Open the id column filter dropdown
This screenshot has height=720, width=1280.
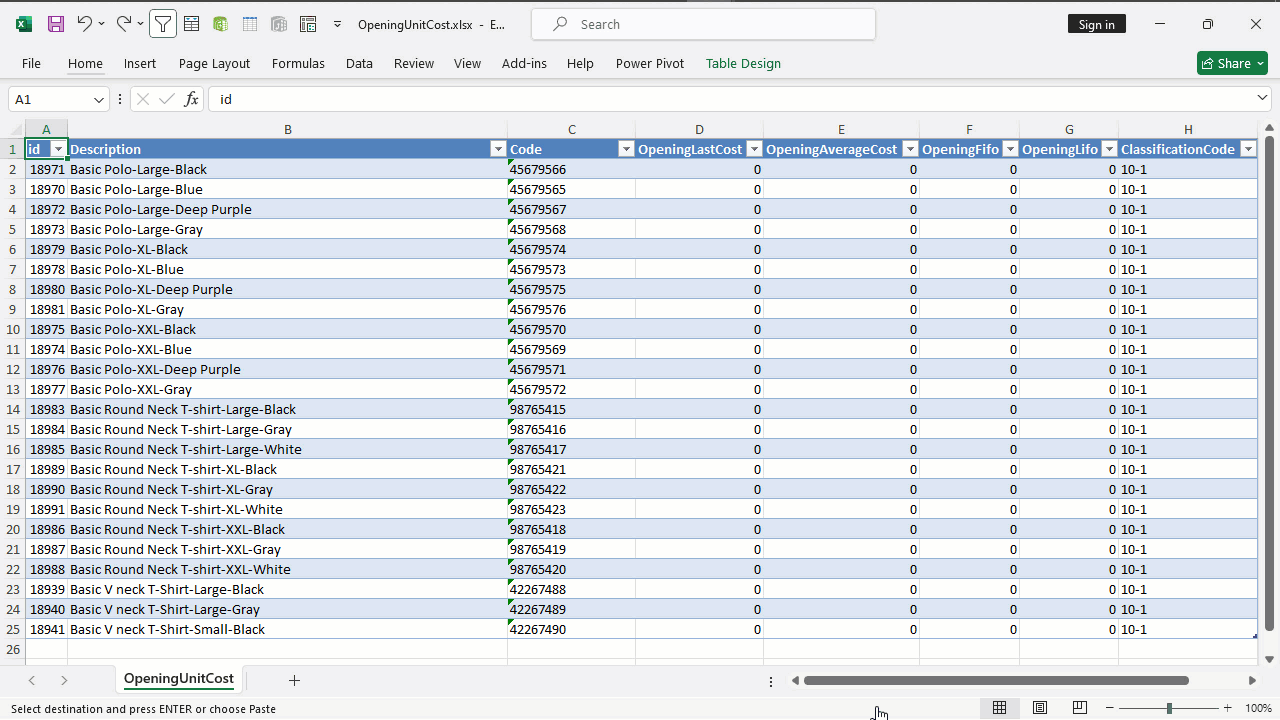[58, 149]
